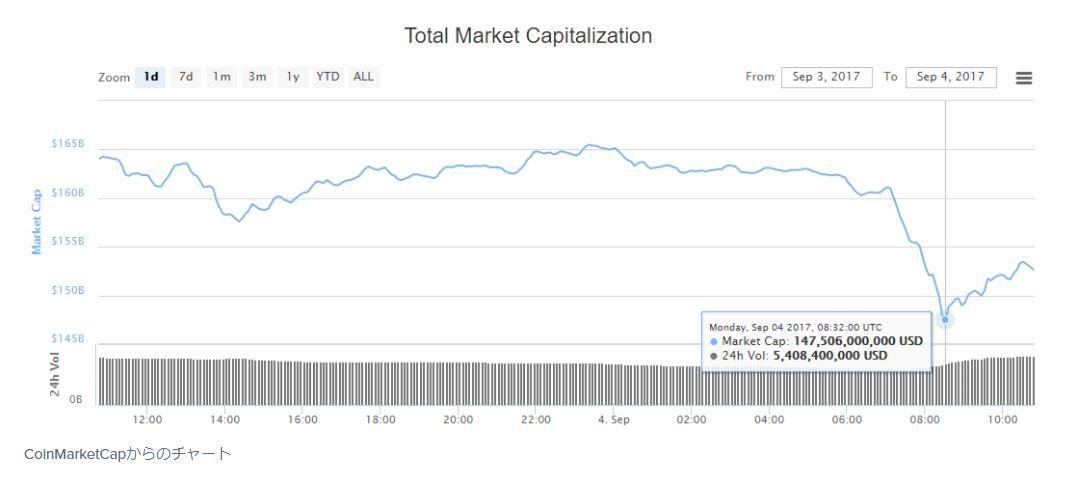This screenshot has width=1086, height=481.
Task: Click the CoinMarketCap chart caption
Action: coord(127,455)
